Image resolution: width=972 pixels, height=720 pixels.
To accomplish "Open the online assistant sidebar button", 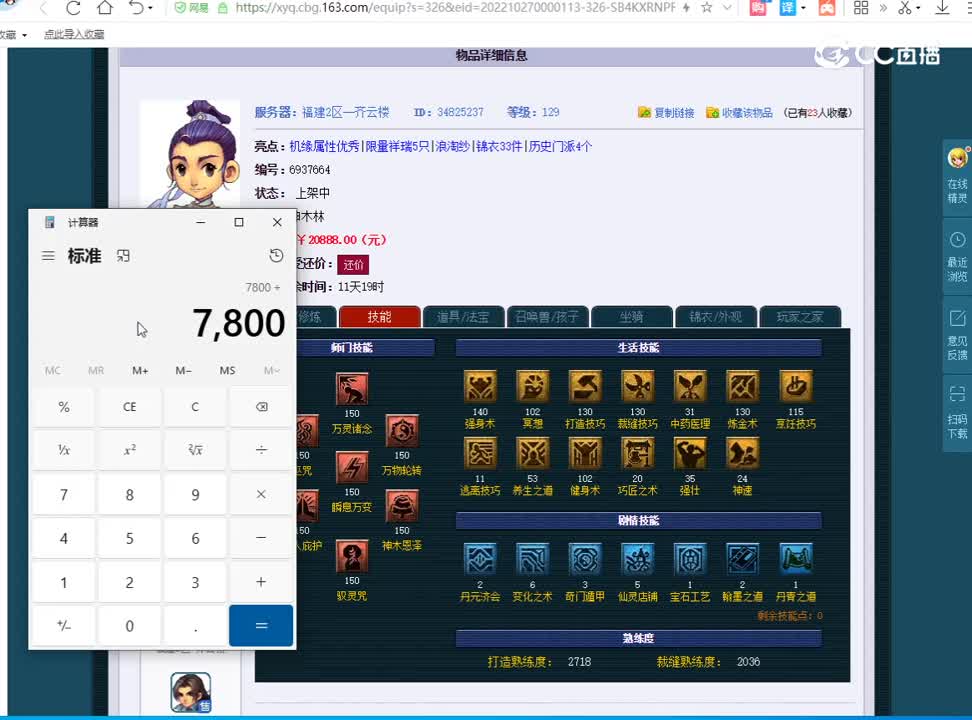I will (x=957, y=176).
